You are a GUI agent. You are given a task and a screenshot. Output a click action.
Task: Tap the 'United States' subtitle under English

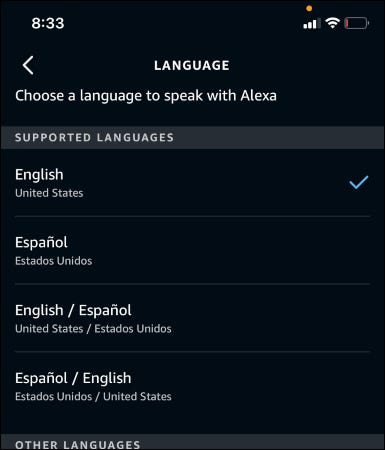click(49, 193)
